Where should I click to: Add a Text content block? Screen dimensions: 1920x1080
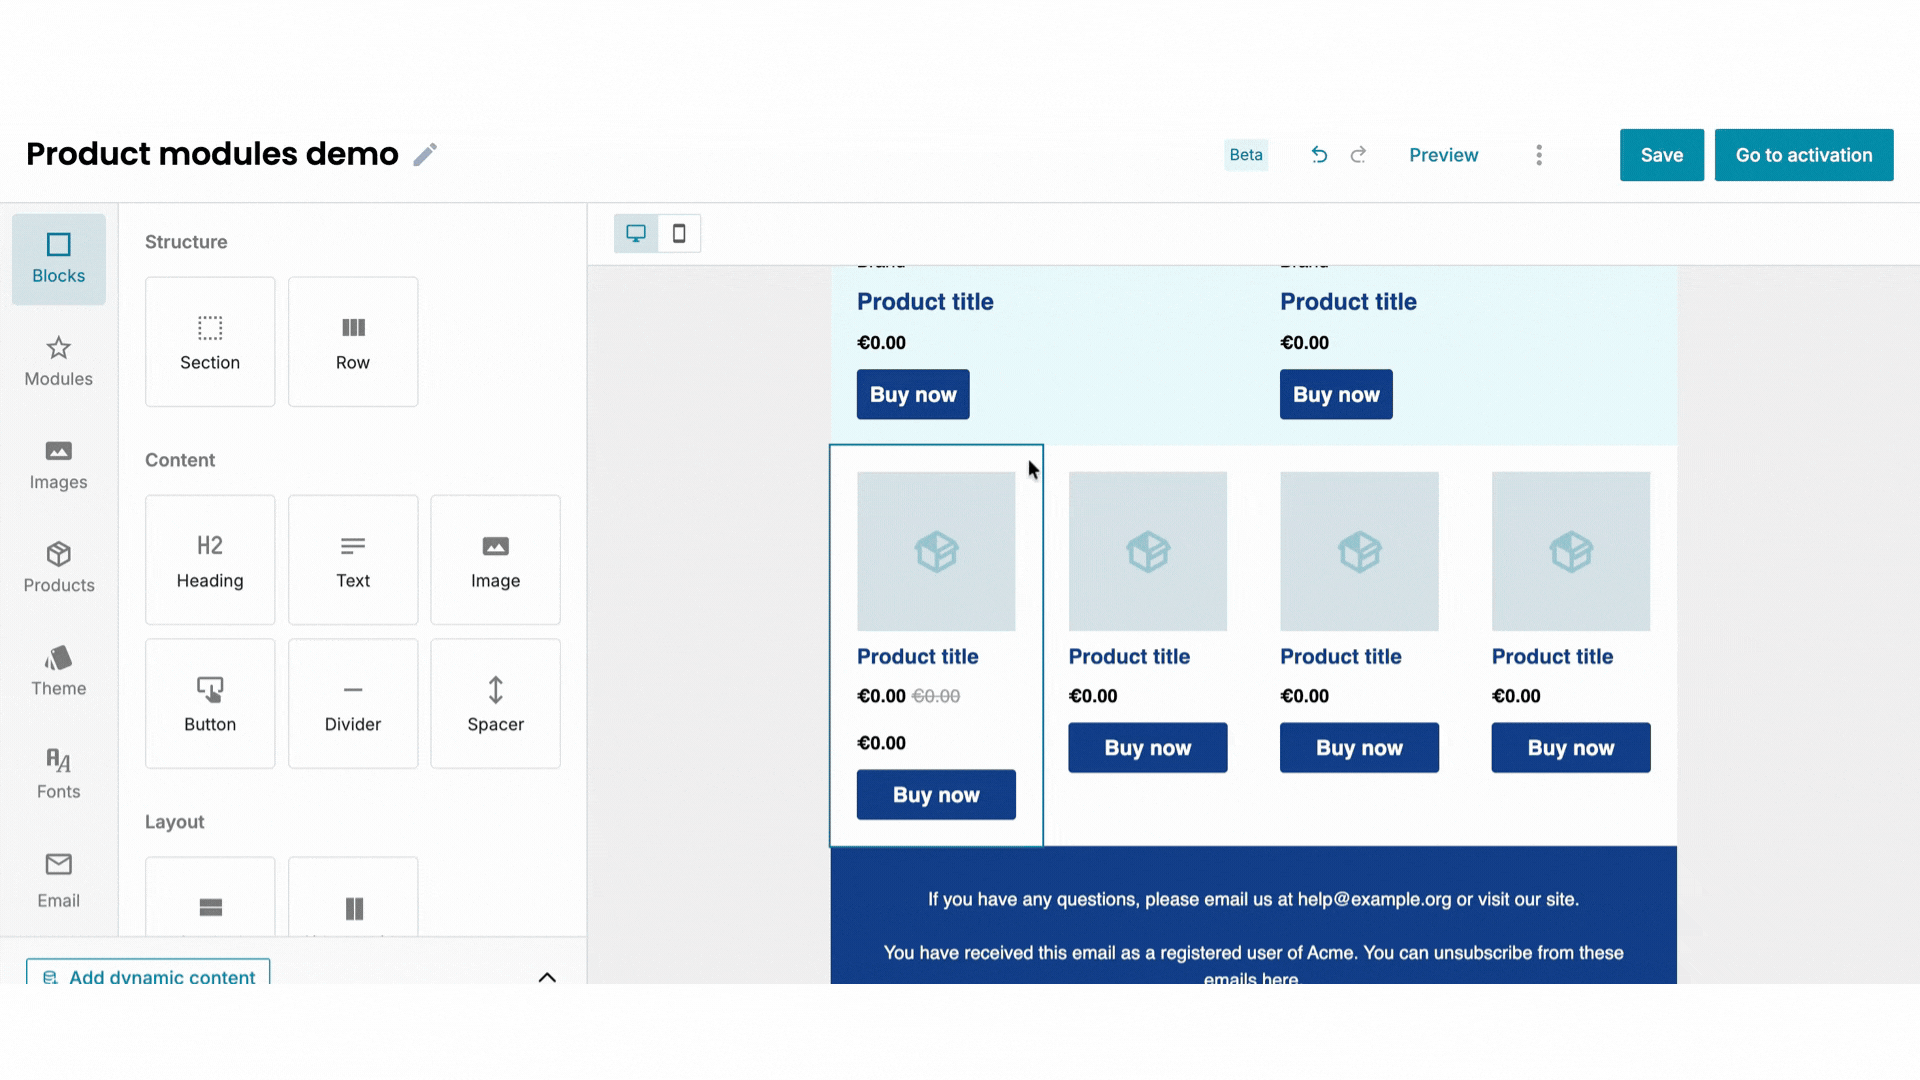coord(352,559)
